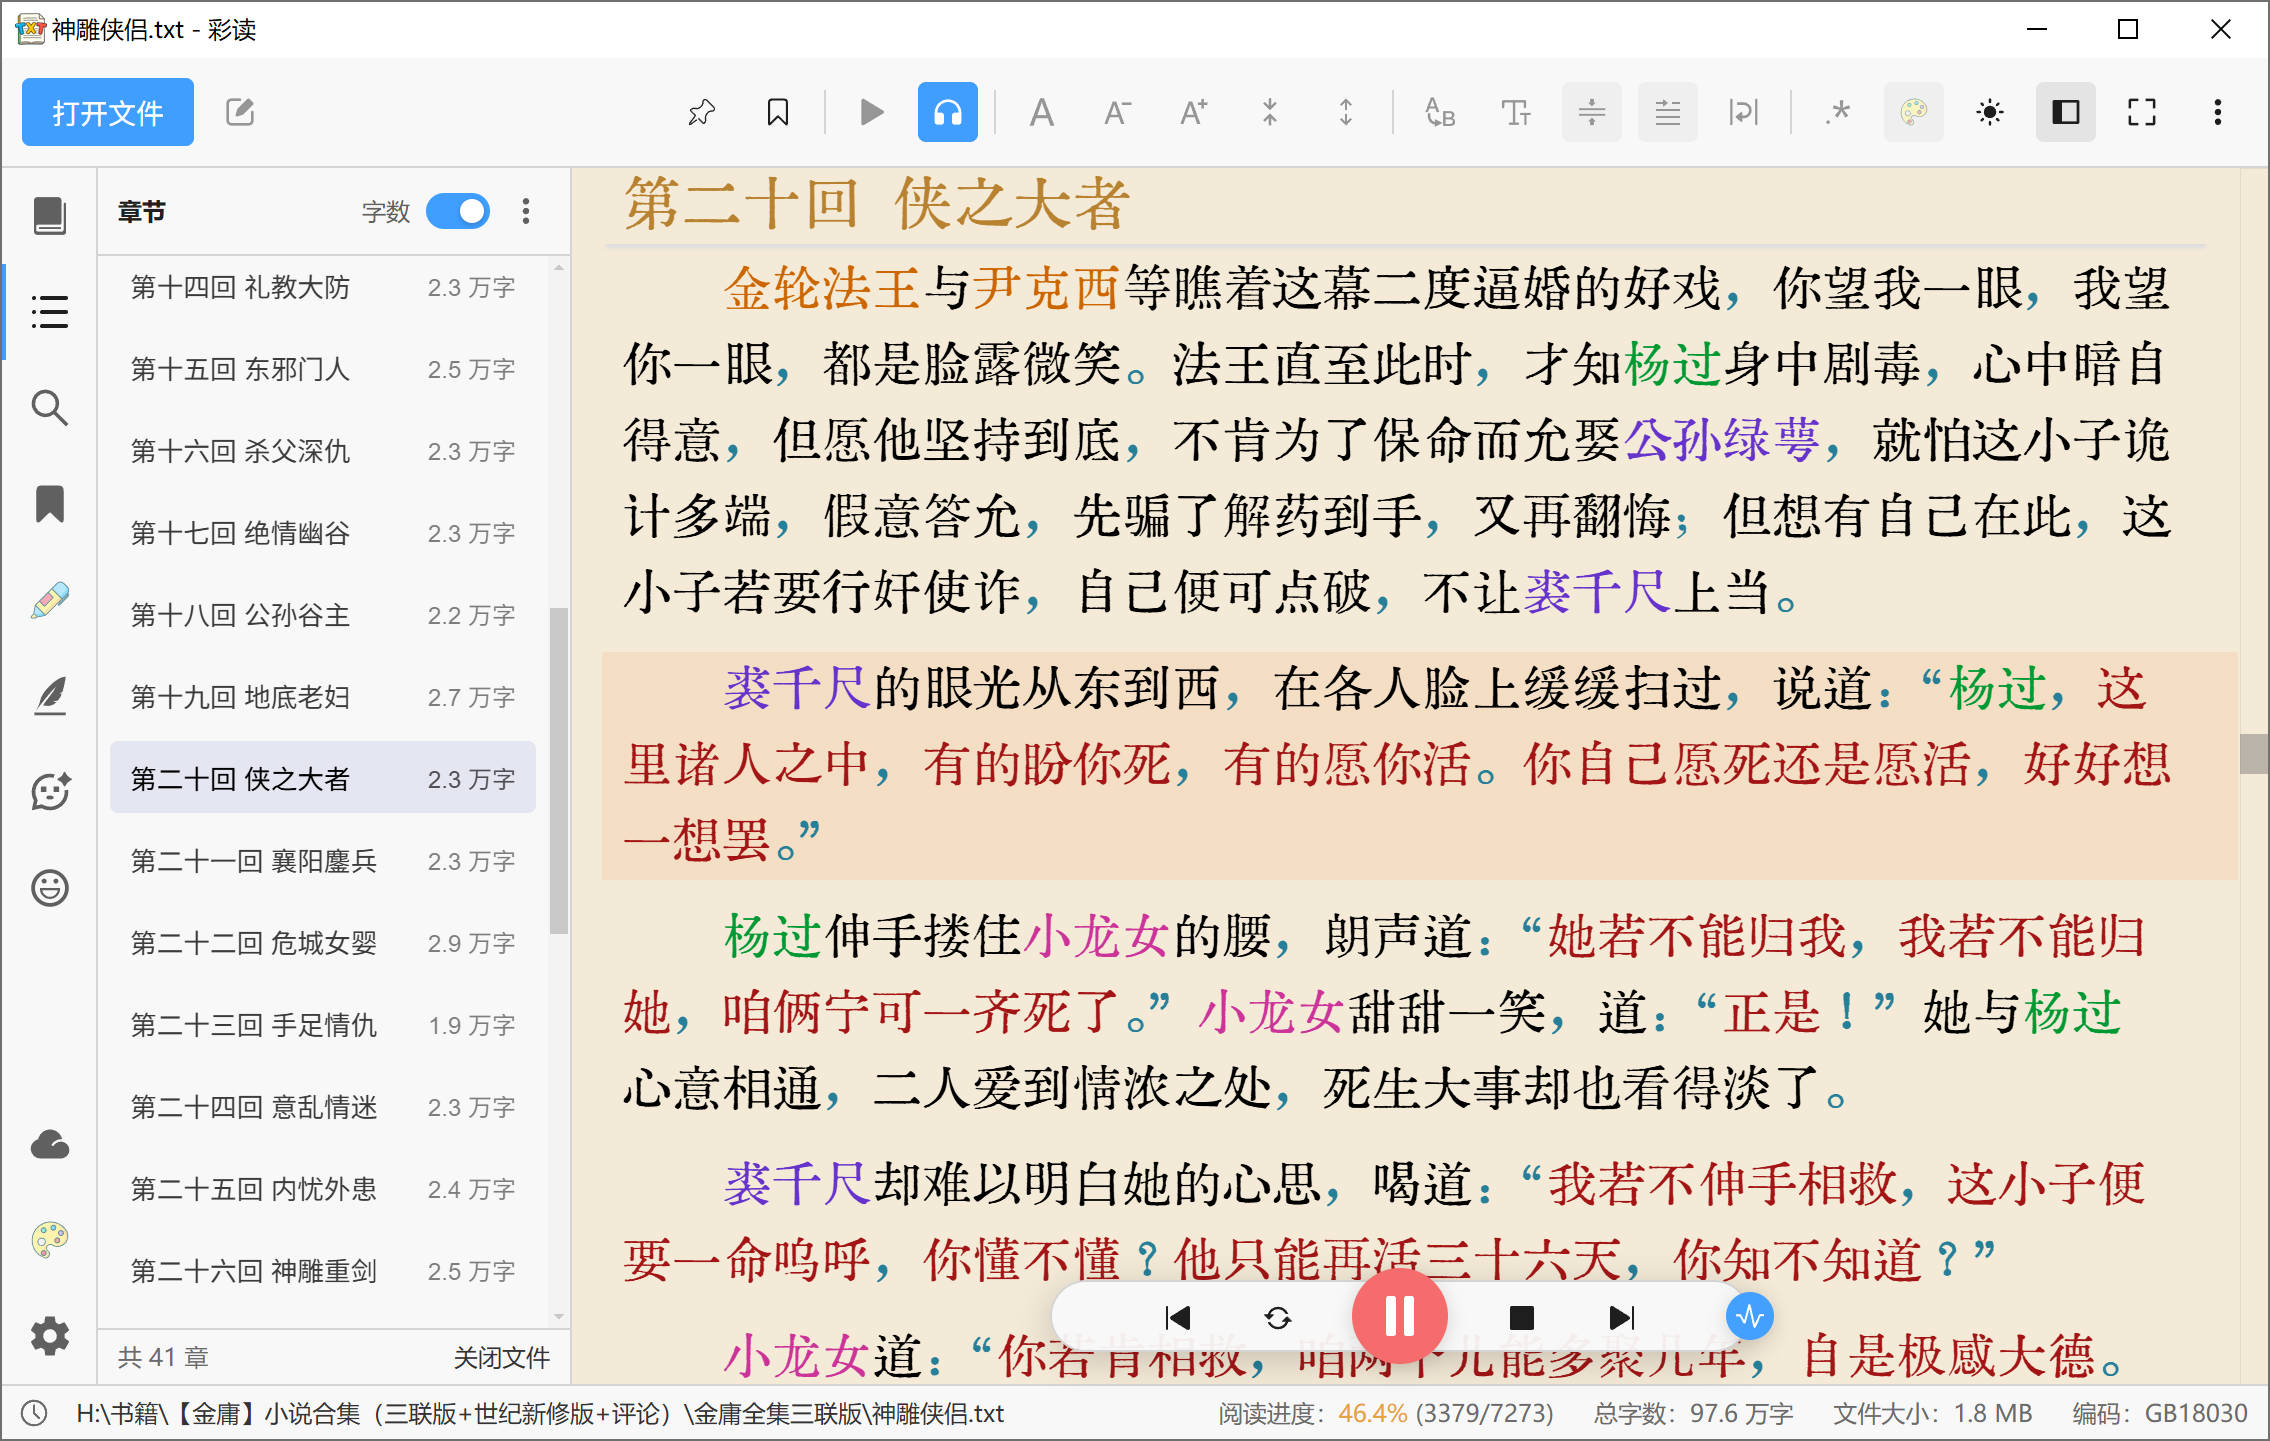Open the bookmarks sidebar tab
The image size is (2270, 1441).
click(x=50, y=504)
